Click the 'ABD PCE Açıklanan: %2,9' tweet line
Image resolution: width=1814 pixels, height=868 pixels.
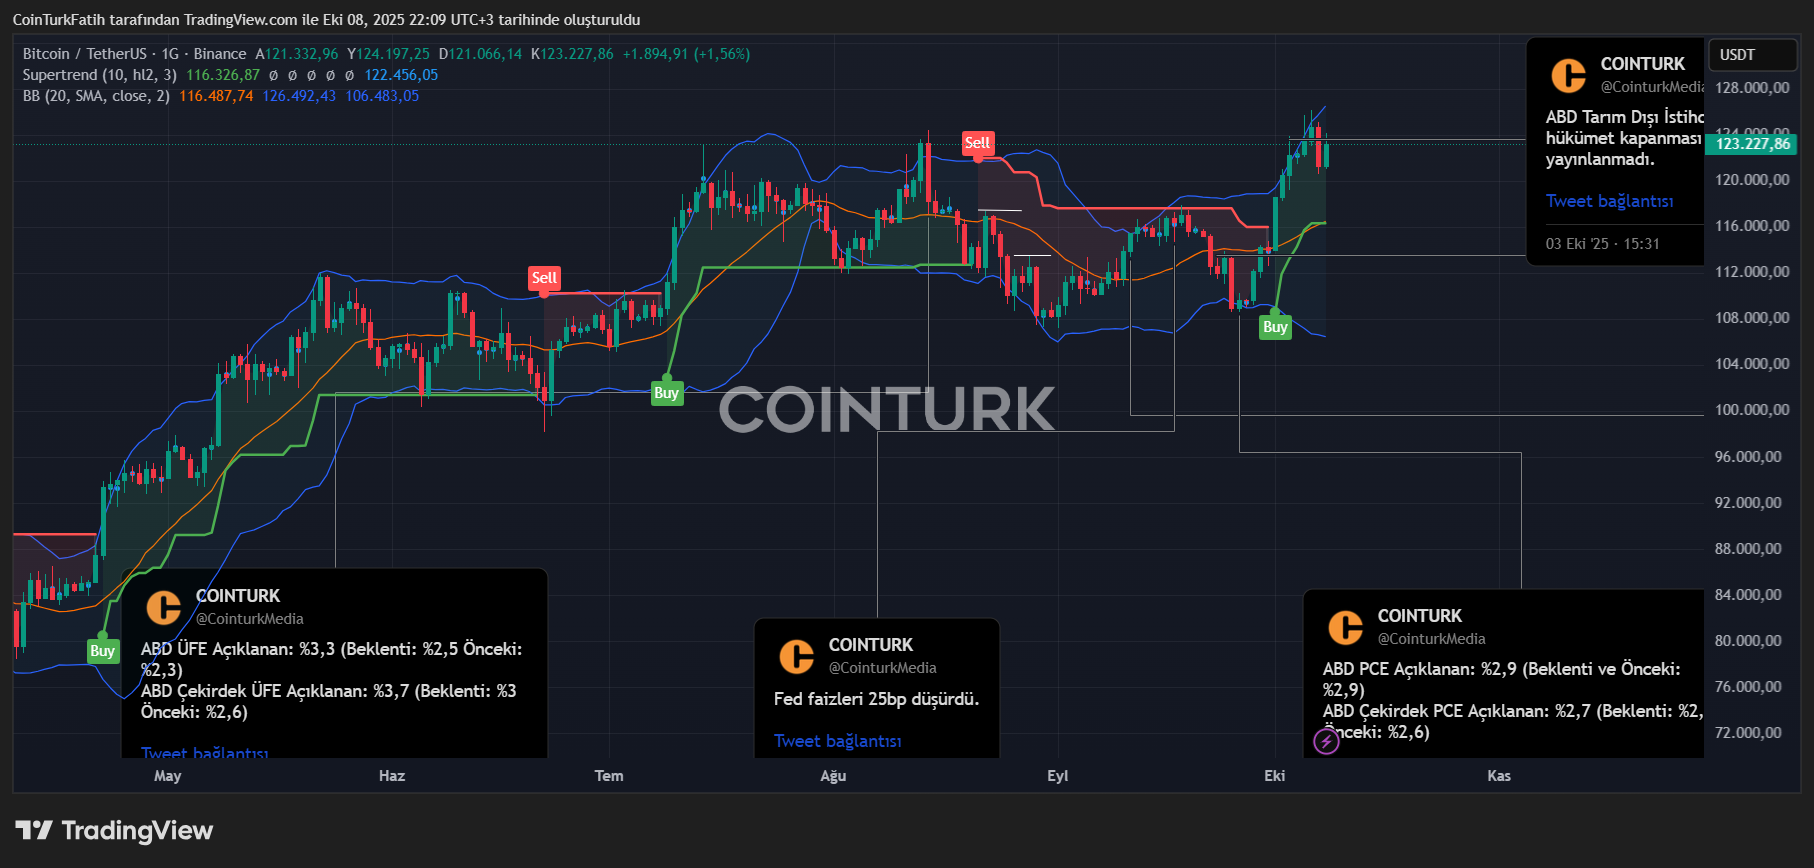1502,680
